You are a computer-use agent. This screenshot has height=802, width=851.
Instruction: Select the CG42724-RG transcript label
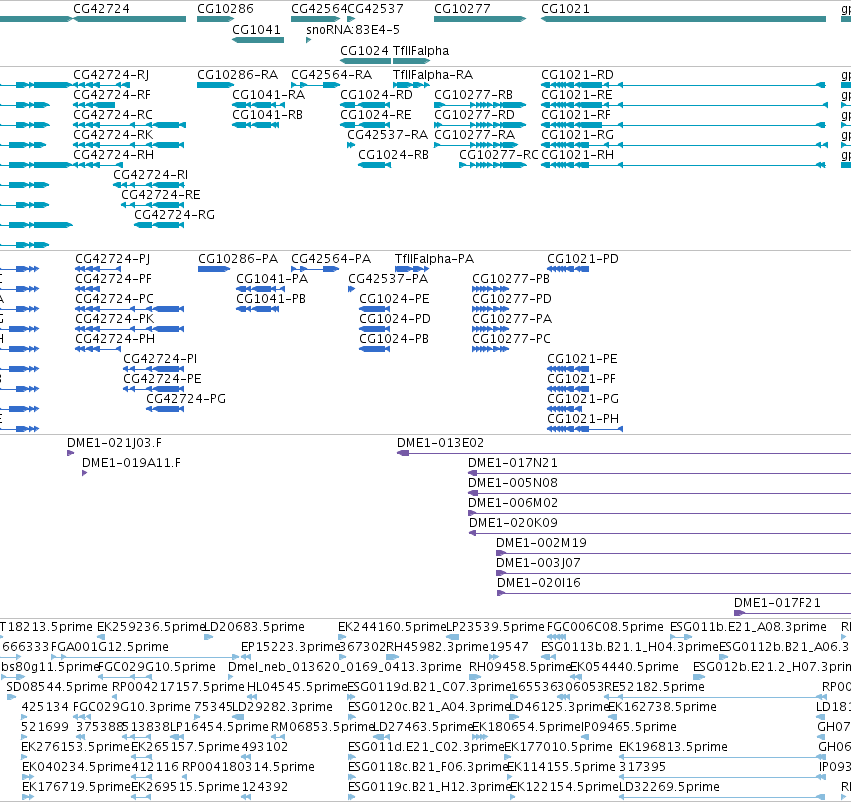tap(174, 215)
